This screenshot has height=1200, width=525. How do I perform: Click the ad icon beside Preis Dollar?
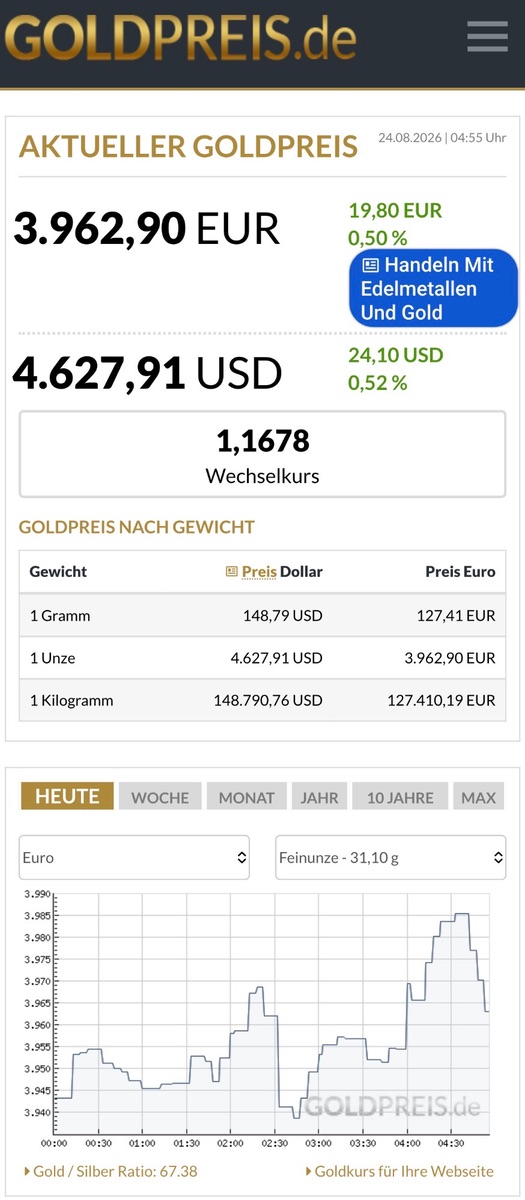click(232, 571)
